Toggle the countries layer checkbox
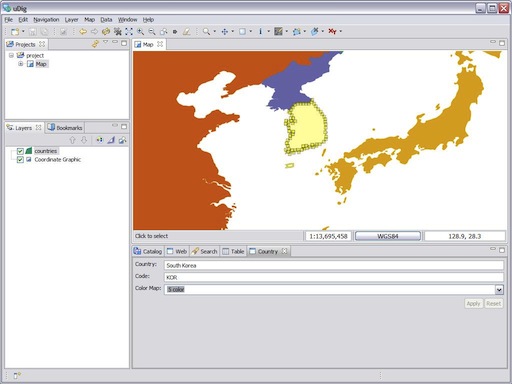The image size is (512, 384). coord(20,151)
